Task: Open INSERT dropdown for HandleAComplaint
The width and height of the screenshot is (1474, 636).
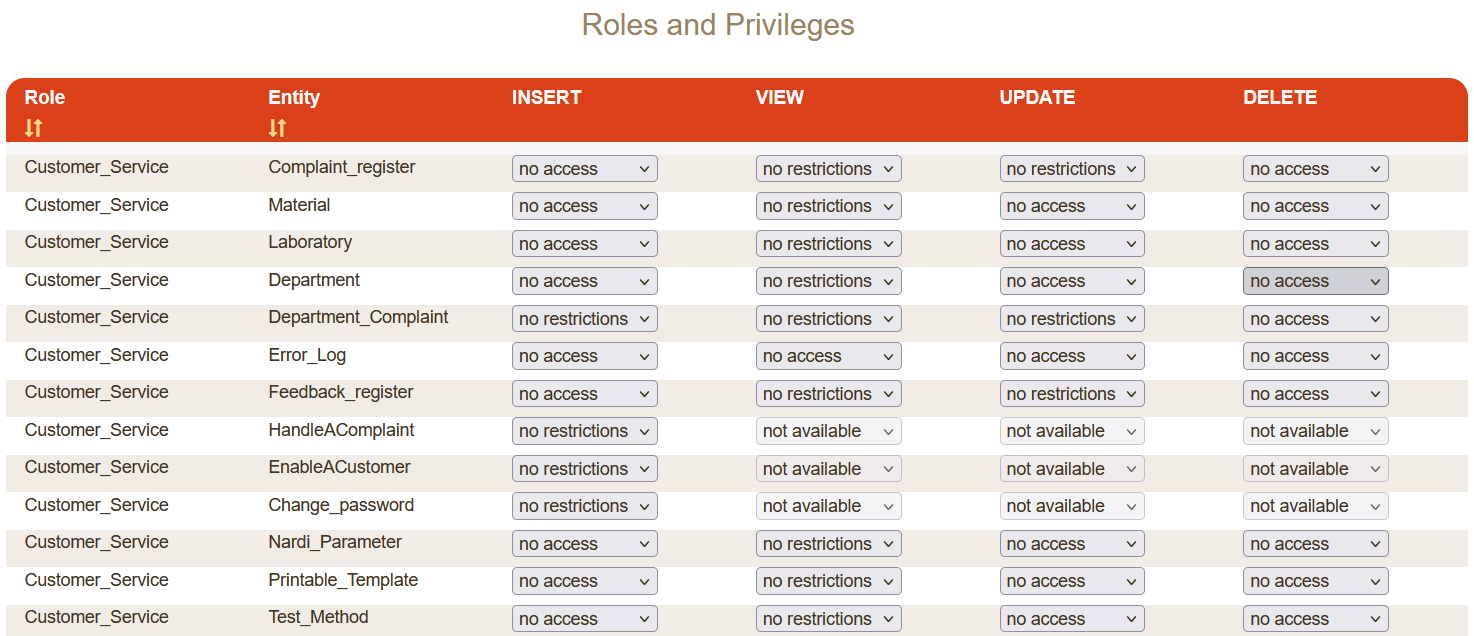Action: (x=585, y=431)
